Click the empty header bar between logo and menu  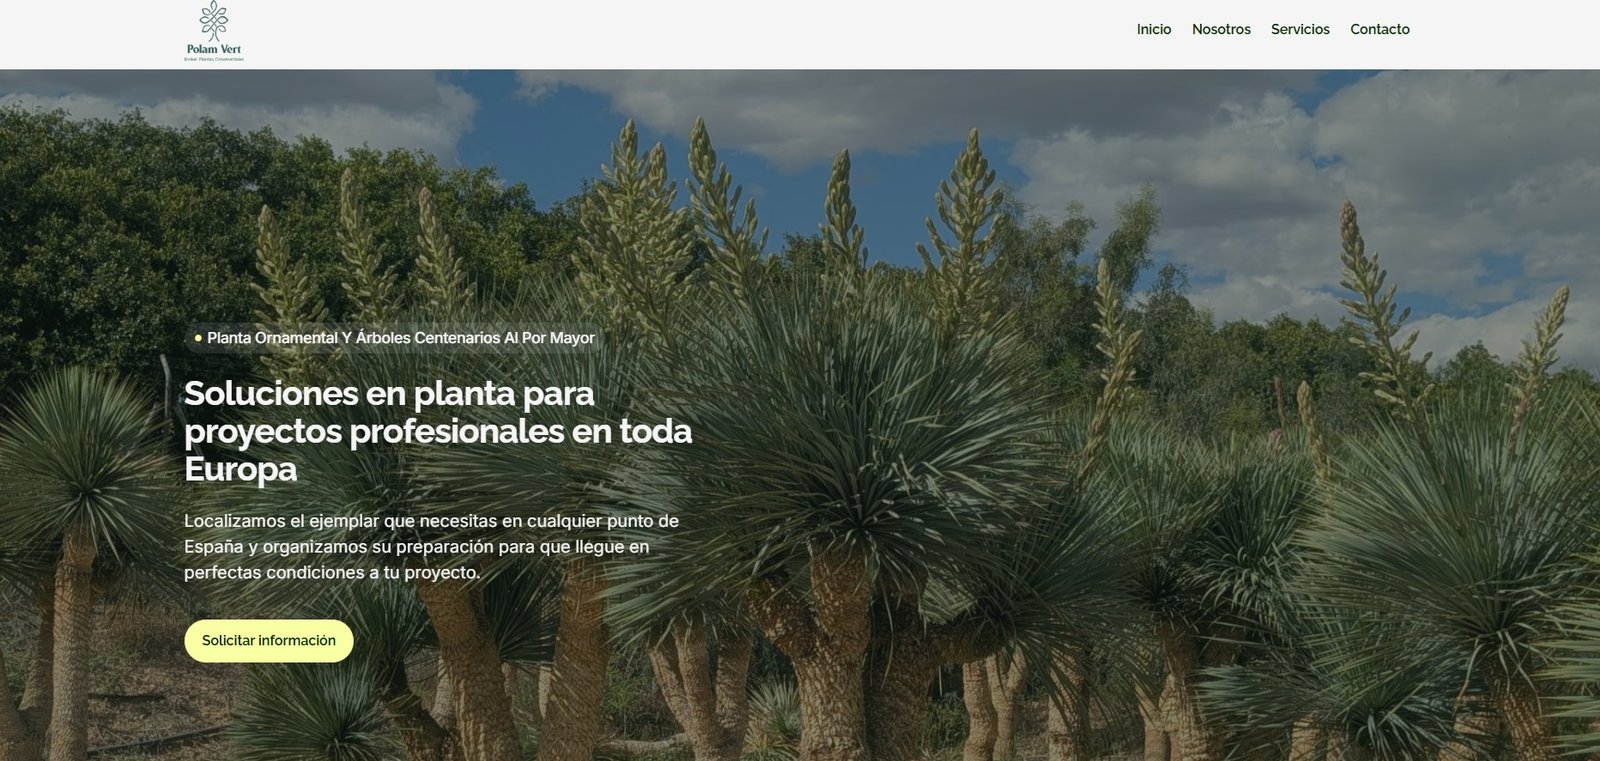pos(690,34)
